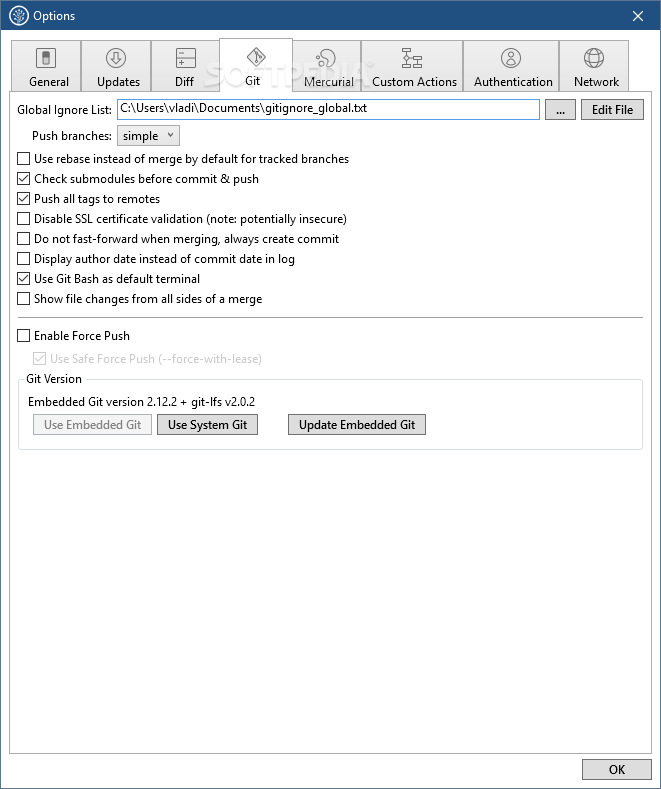Click Use System Git button

click(207, 425)
